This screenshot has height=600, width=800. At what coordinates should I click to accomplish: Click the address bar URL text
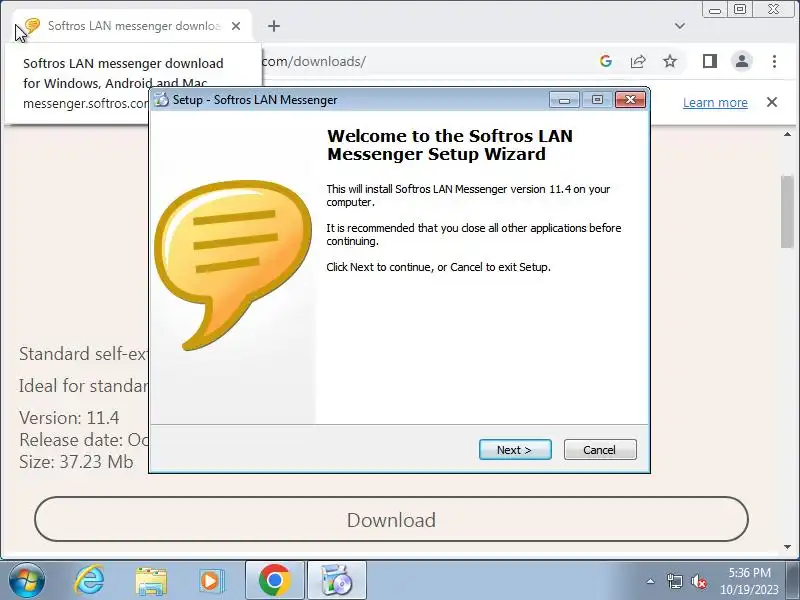(x=314, y=61)
